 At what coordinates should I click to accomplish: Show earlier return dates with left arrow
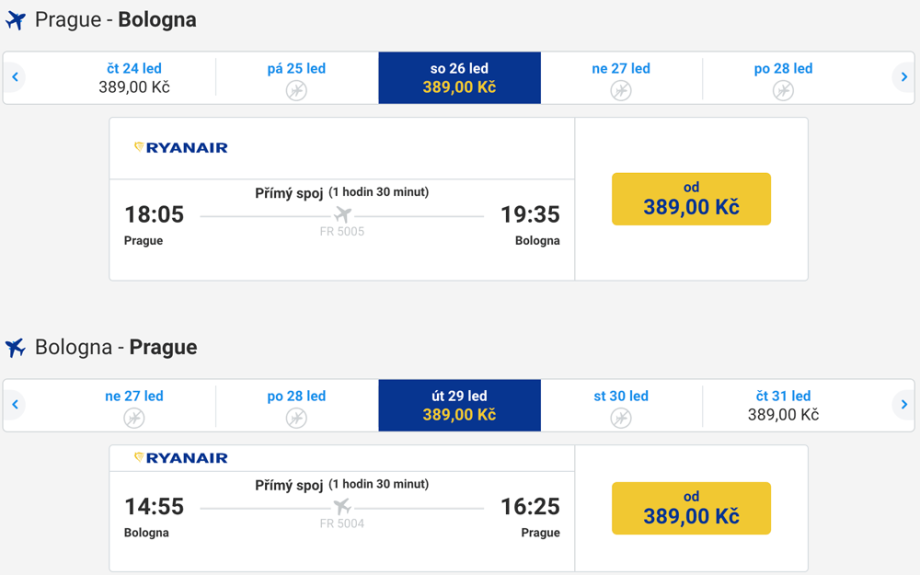point(15,405)
